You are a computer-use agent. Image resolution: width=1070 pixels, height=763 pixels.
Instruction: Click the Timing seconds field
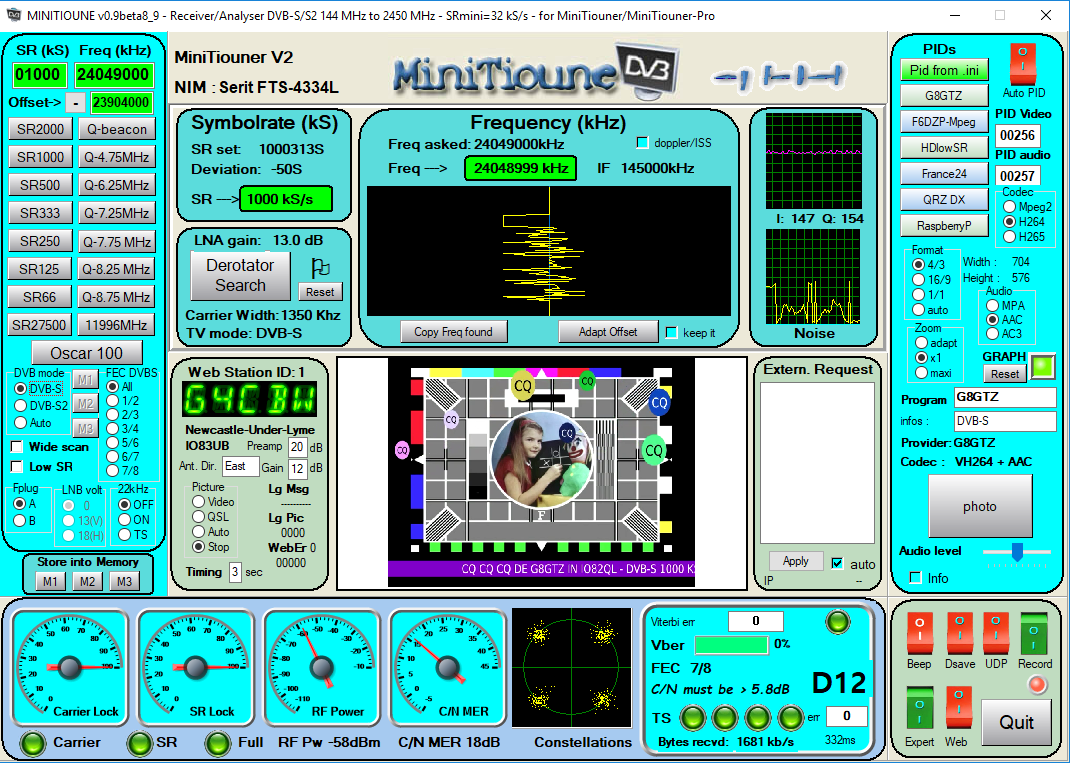coord(234,572)
